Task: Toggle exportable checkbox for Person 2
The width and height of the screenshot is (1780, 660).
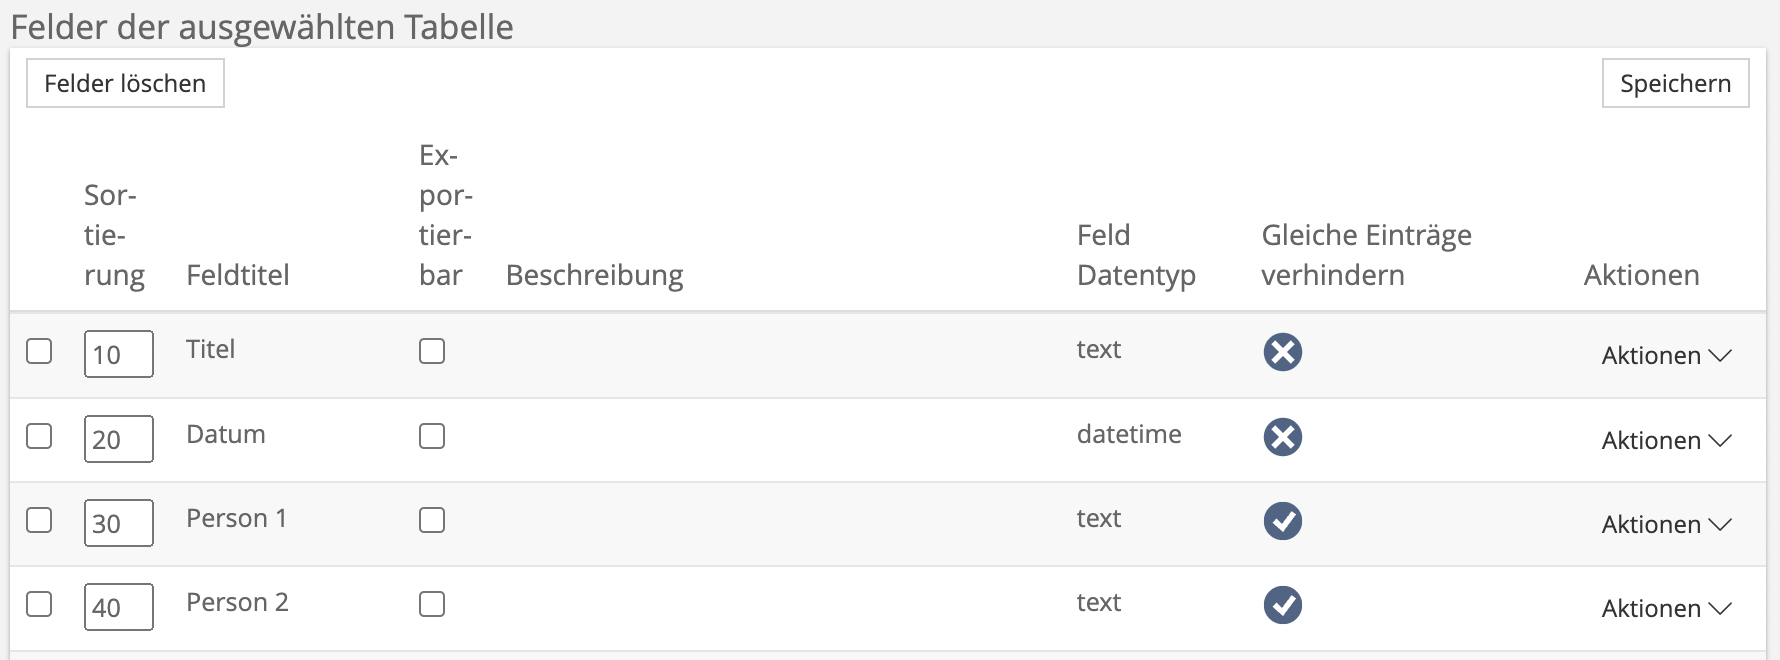Action: tap(432, 604)
